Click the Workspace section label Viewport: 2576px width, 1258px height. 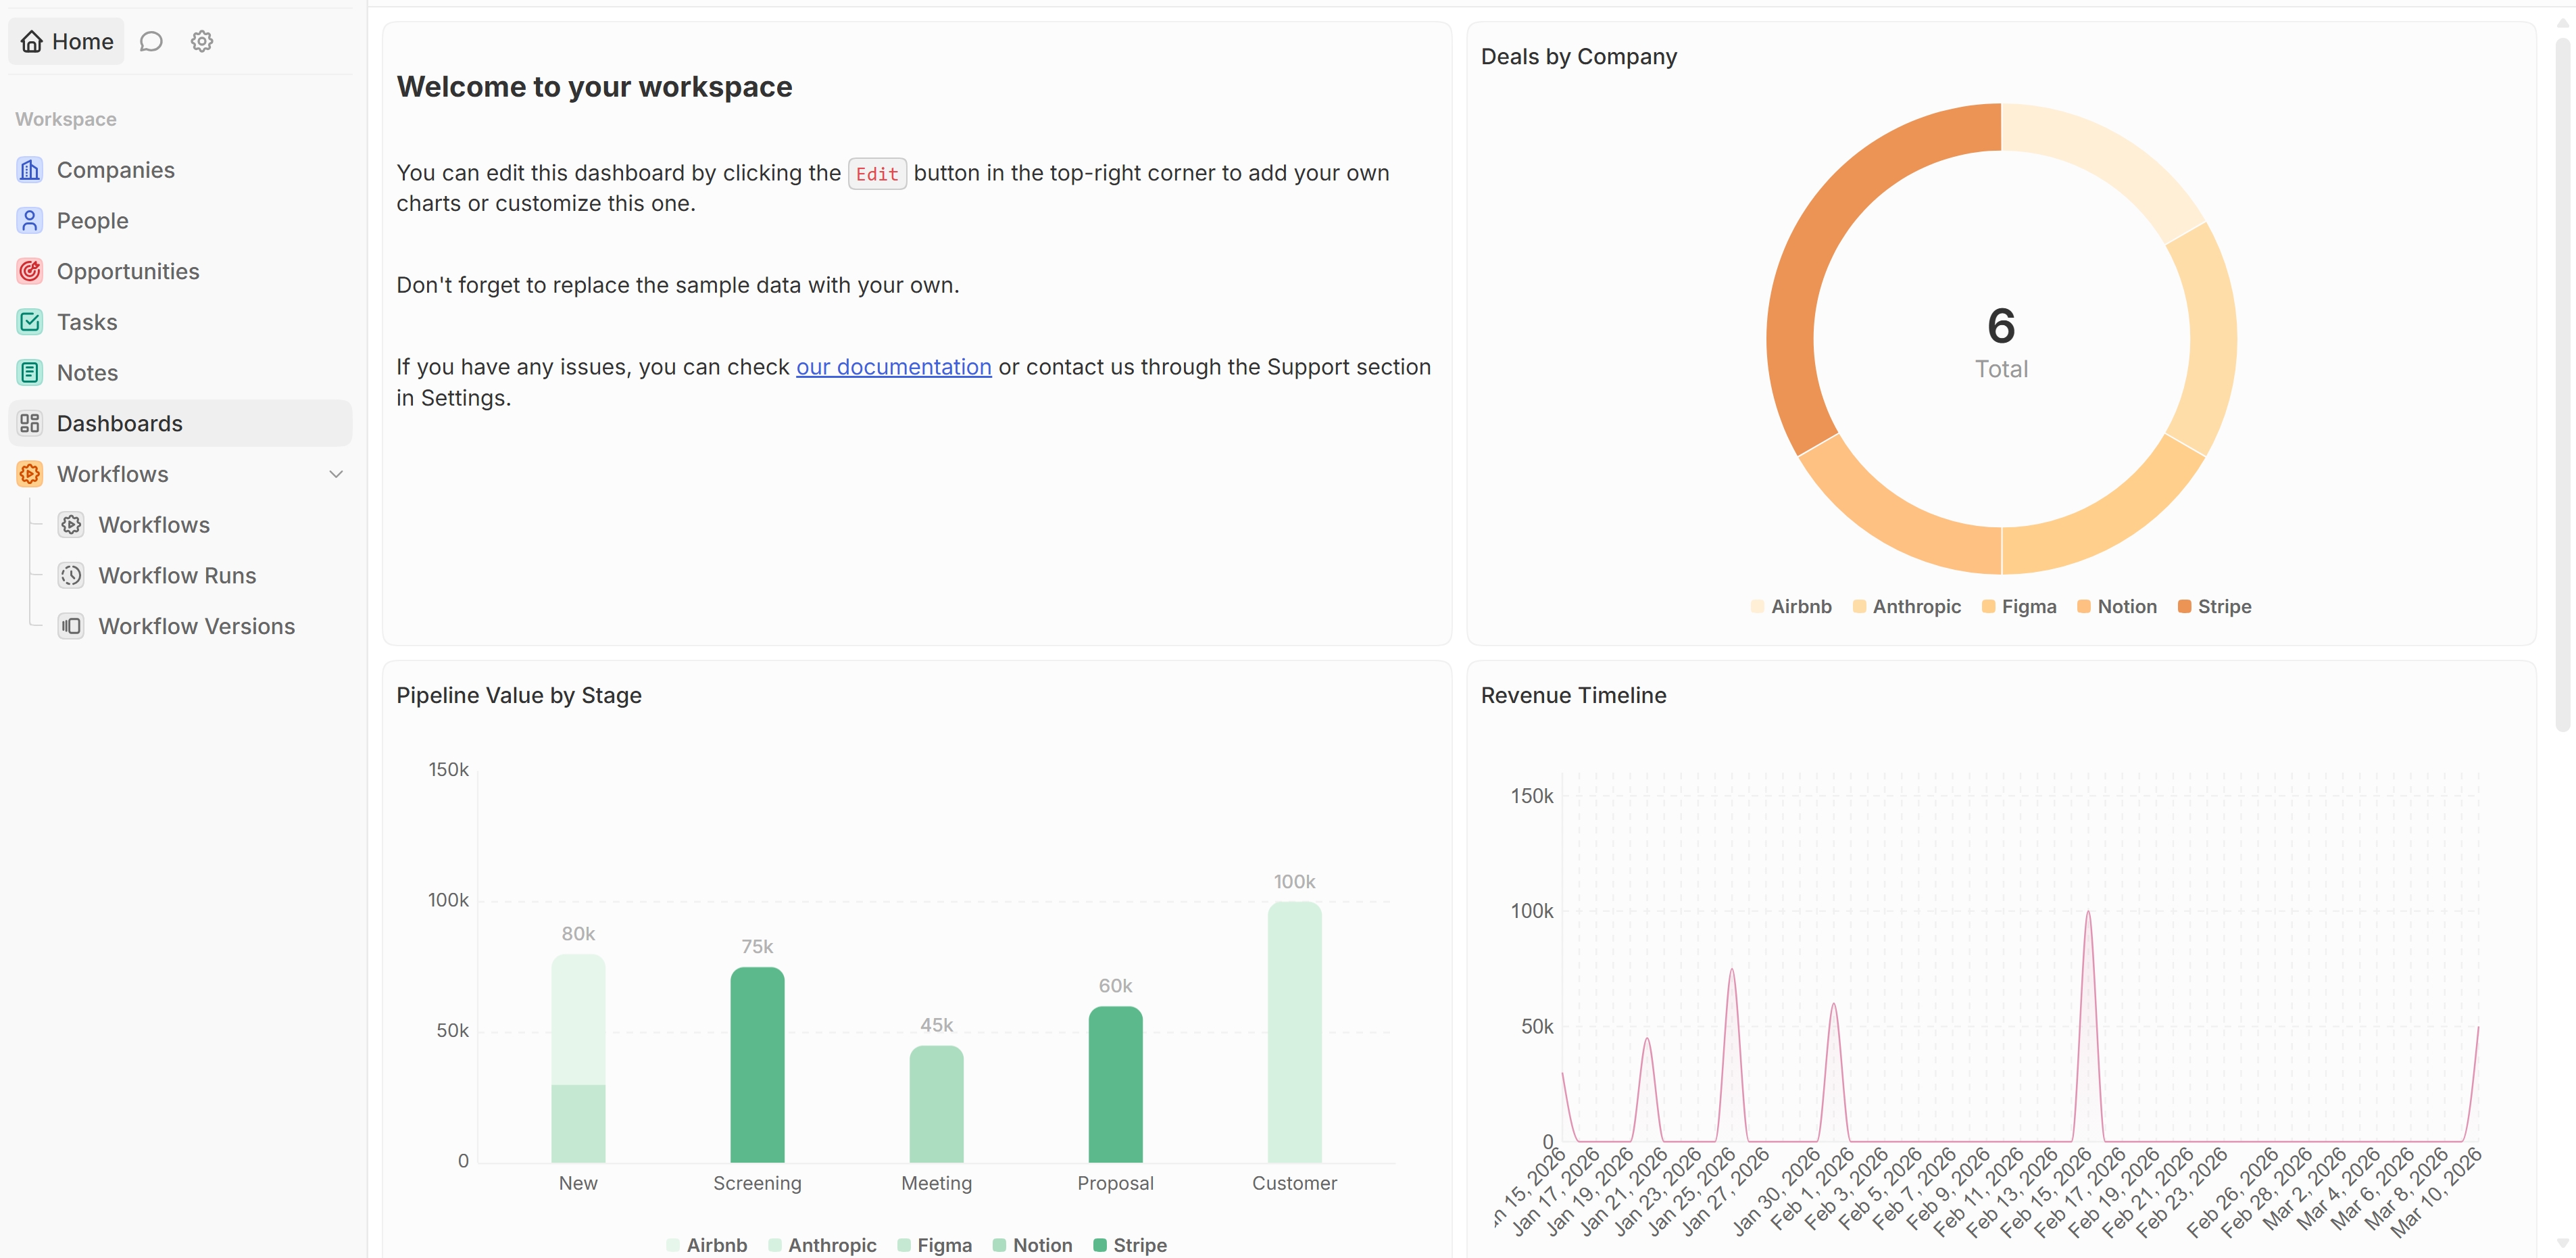[x=66, y=119]
